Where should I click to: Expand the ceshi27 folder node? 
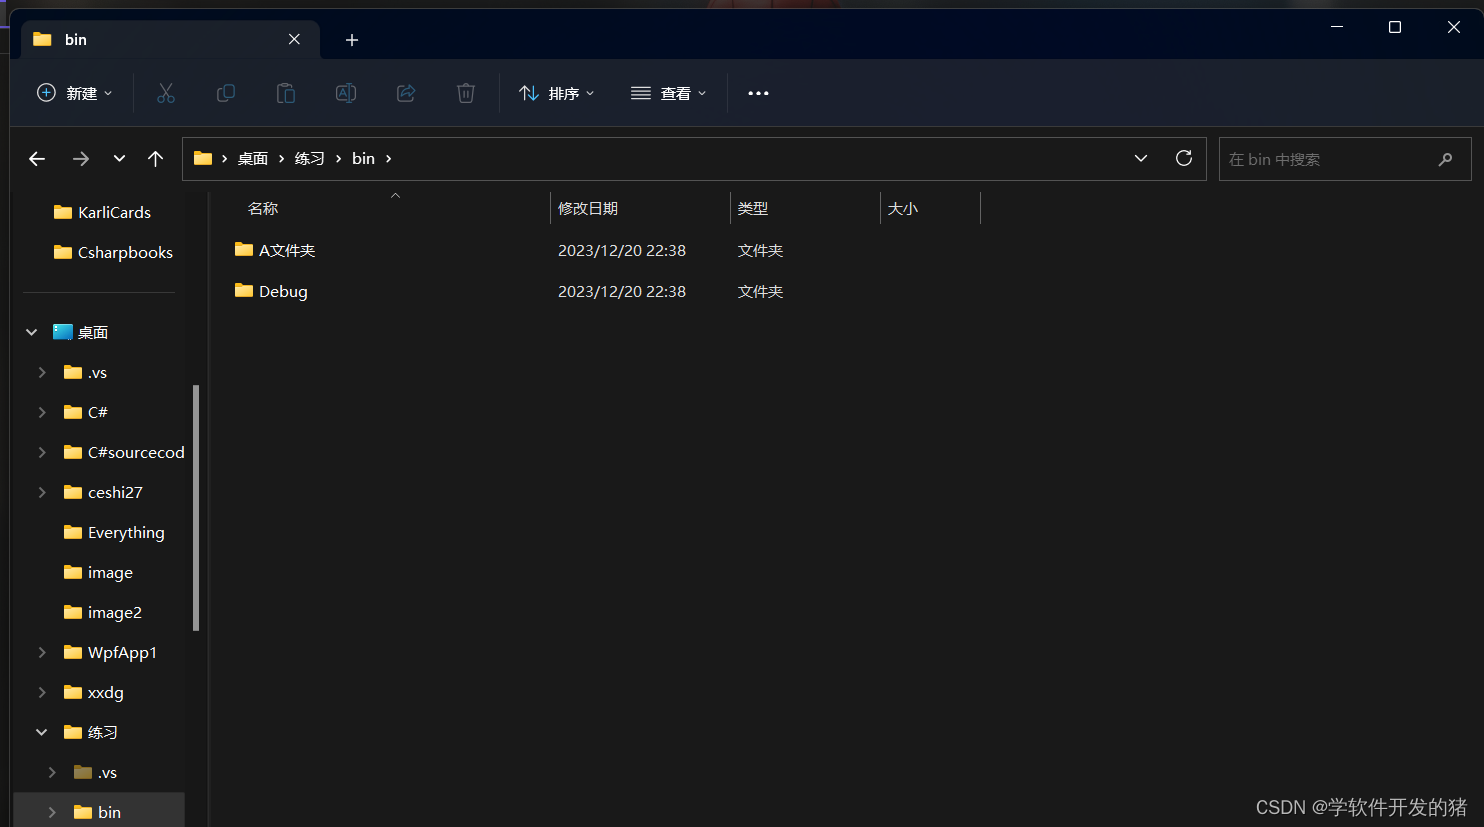click(x=42, y=492)
